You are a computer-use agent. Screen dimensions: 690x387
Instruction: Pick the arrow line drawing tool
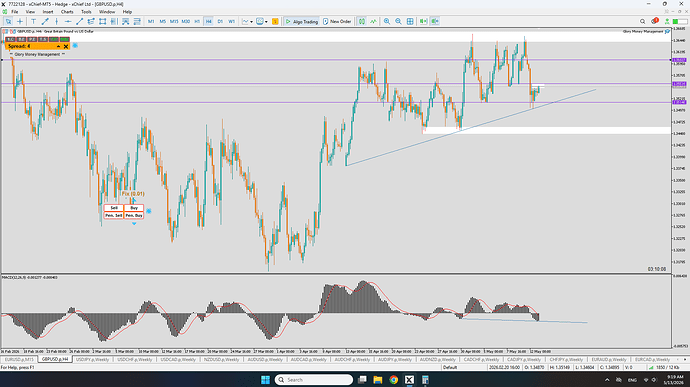[45, 21]
